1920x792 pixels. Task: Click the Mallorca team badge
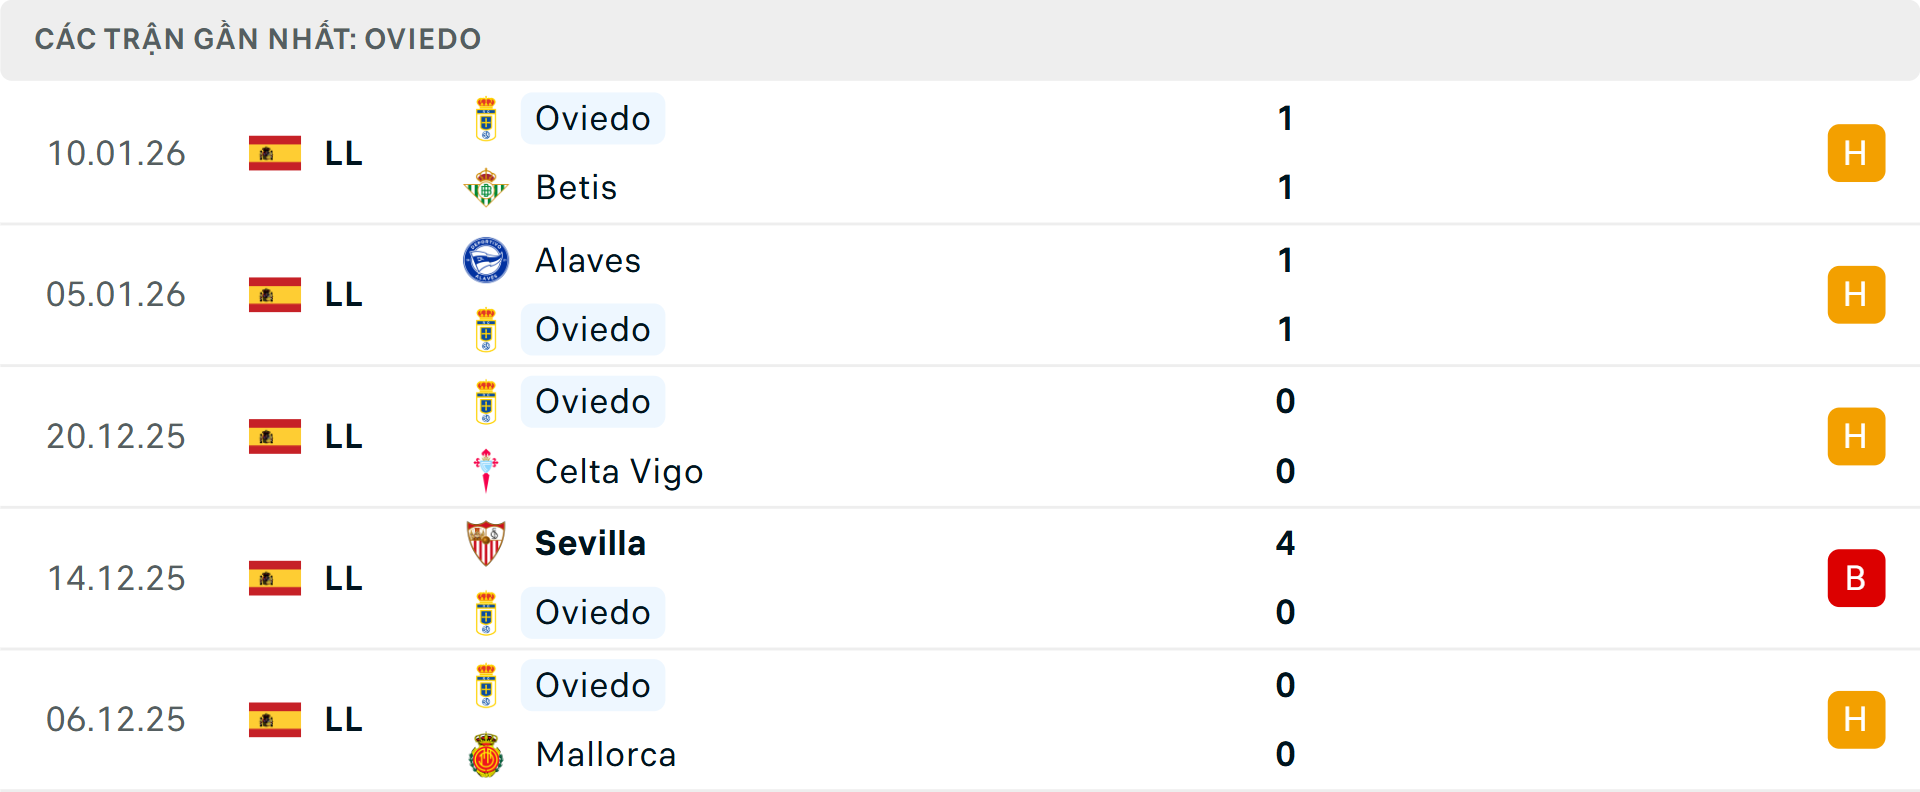pos(487,755)
